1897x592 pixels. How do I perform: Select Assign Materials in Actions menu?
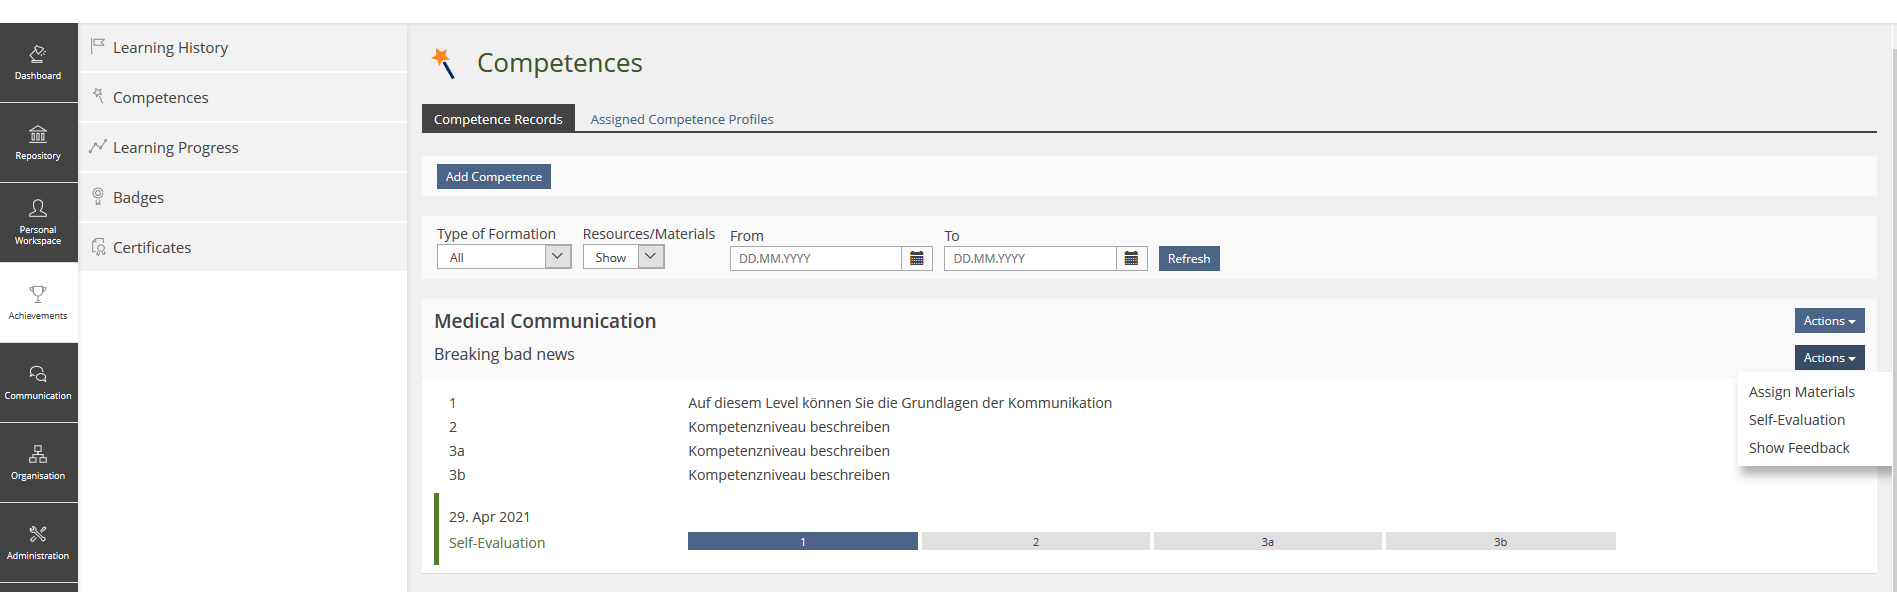1801,392
